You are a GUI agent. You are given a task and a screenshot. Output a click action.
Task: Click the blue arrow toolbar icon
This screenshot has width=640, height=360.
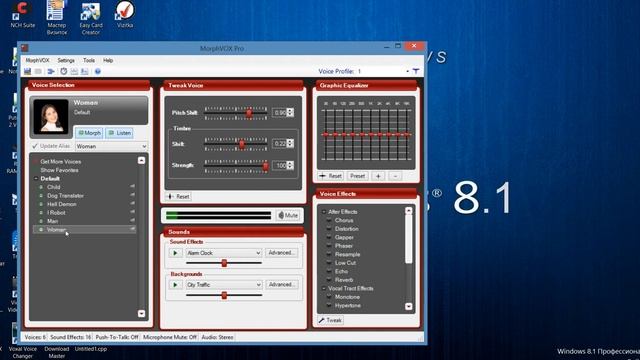point(51,71)
